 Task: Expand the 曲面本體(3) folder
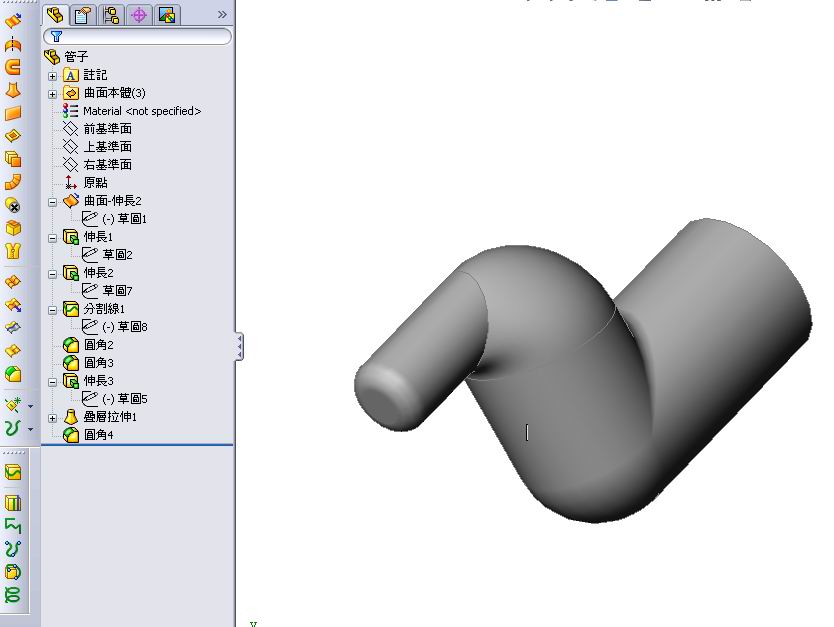pyautogui.click(x=52, y=94)
